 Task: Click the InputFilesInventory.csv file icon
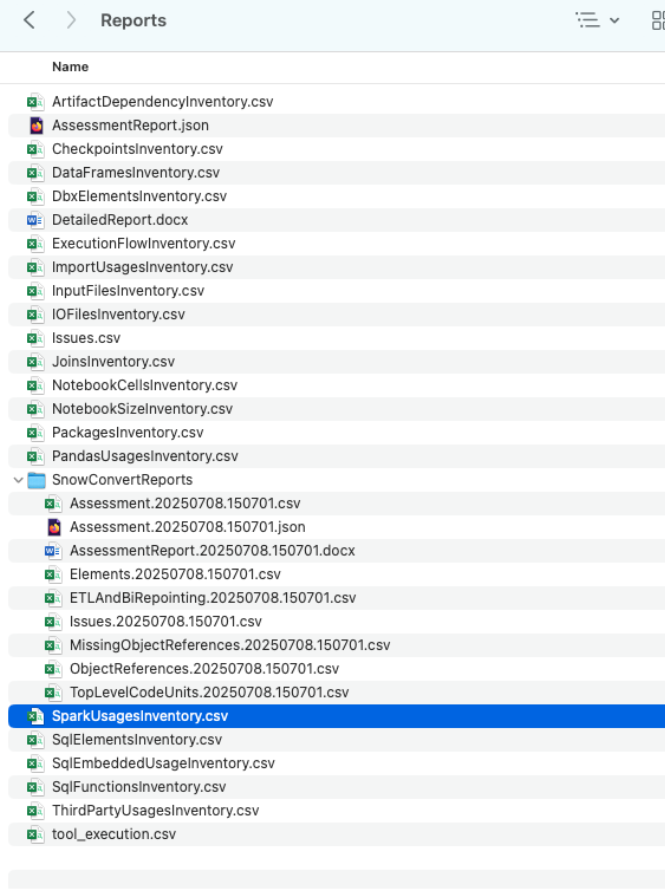pyautogui.click(x=35, y=291)
